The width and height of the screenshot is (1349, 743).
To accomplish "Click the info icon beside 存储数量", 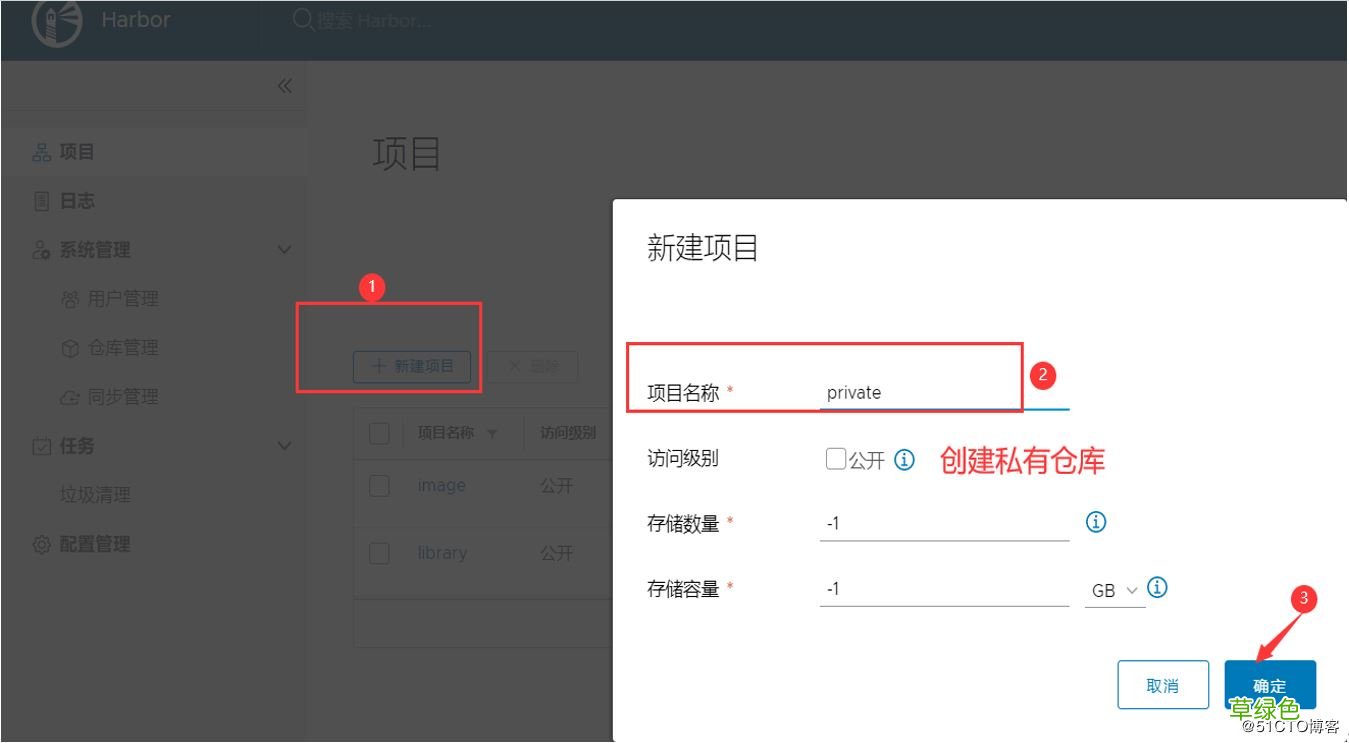I will (x=1095, y=521).
